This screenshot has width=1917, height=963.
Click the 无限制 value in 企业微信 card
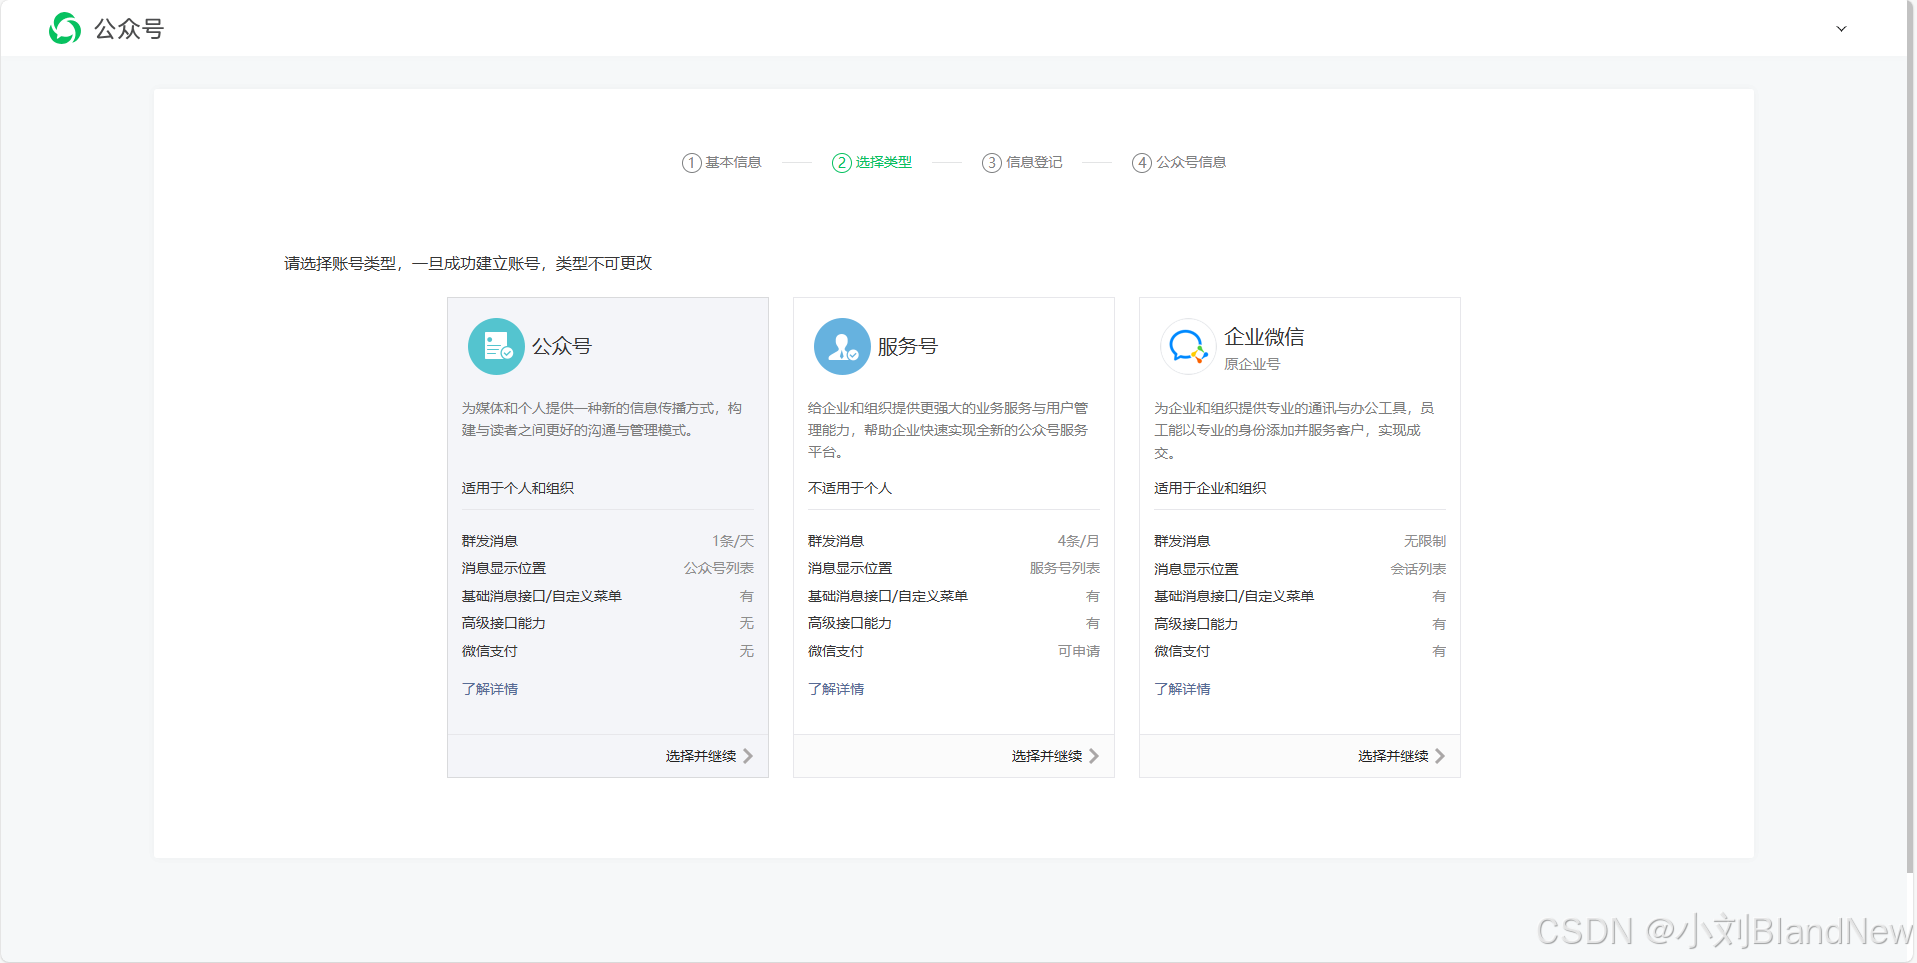pyautogui.click(x=1425, y=541)
